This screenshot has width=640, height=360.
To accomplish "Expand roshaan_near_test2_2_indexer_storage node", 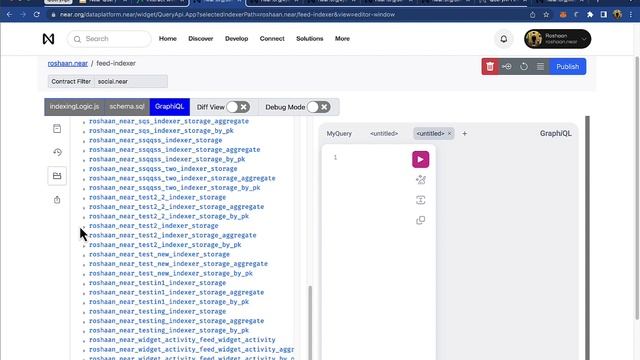I will [84, 198].
